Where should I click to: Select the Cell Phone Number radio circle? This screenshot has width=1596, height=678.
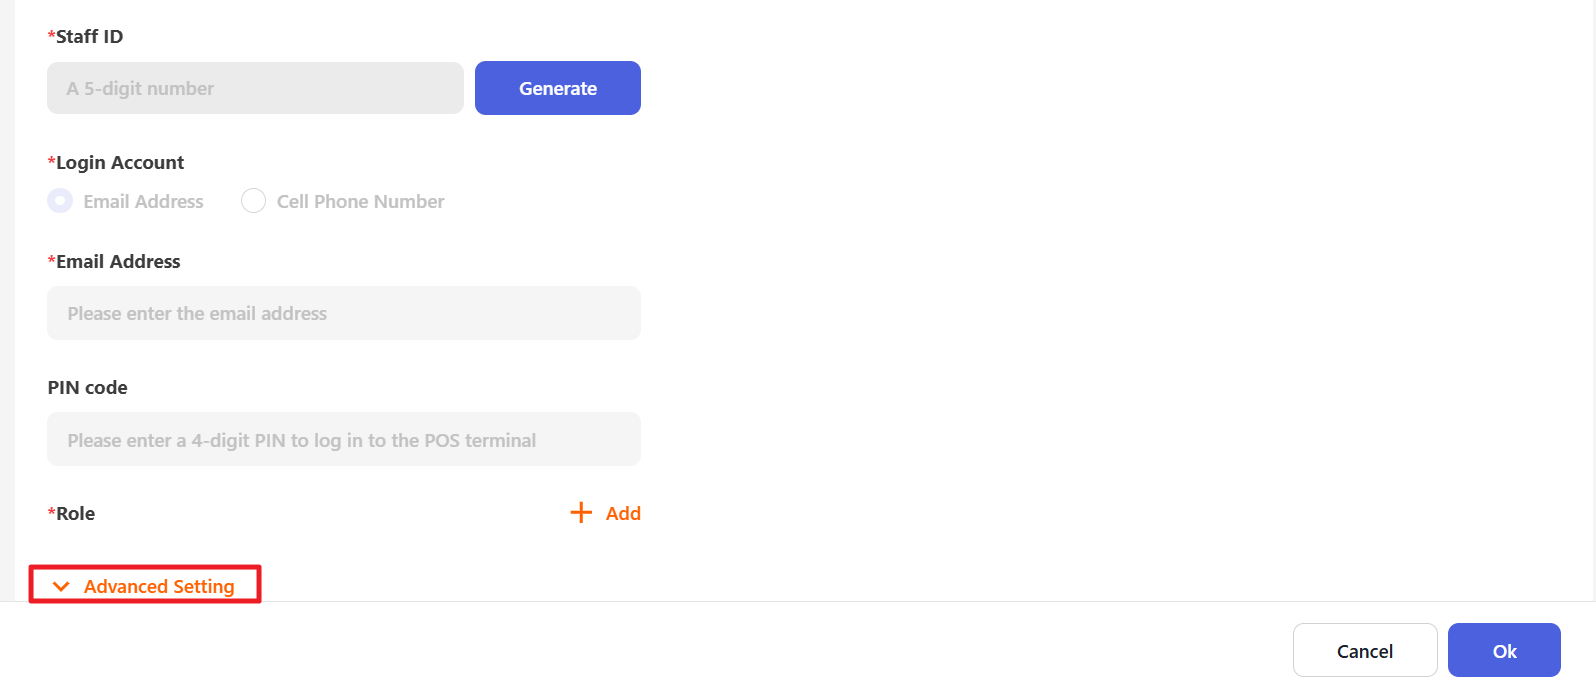click(253, 201)
